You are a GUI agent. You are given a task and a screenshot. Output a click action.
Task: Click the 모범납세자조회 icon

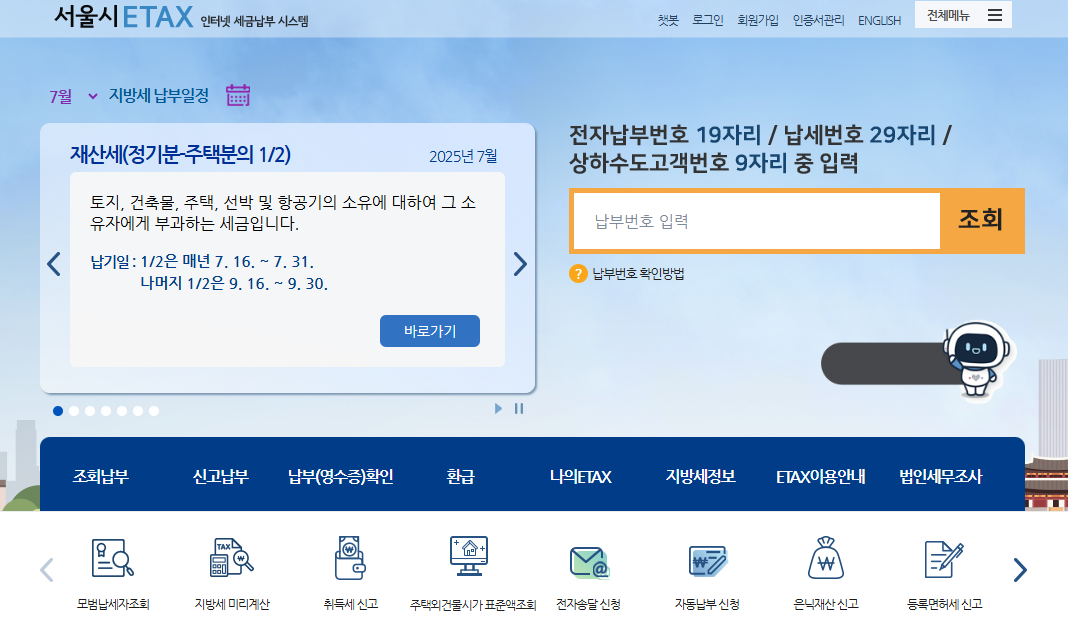click(112, 558)
